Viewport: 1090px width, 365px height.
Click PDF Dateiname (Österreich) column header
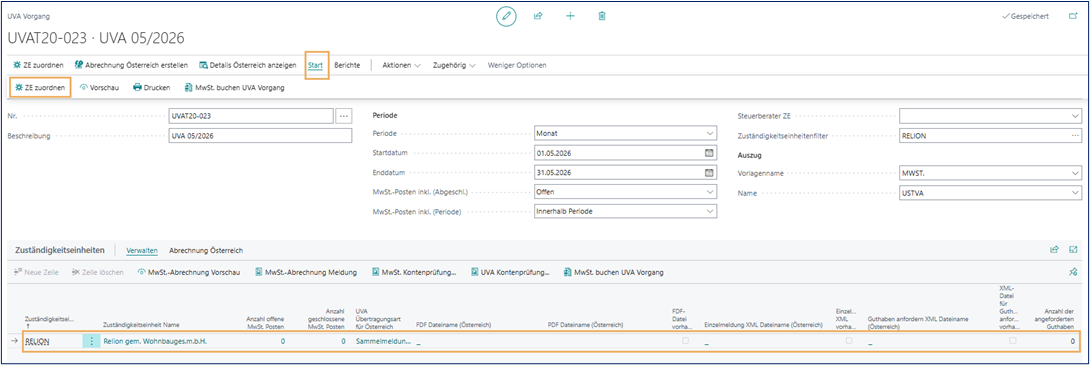(585, 325)
